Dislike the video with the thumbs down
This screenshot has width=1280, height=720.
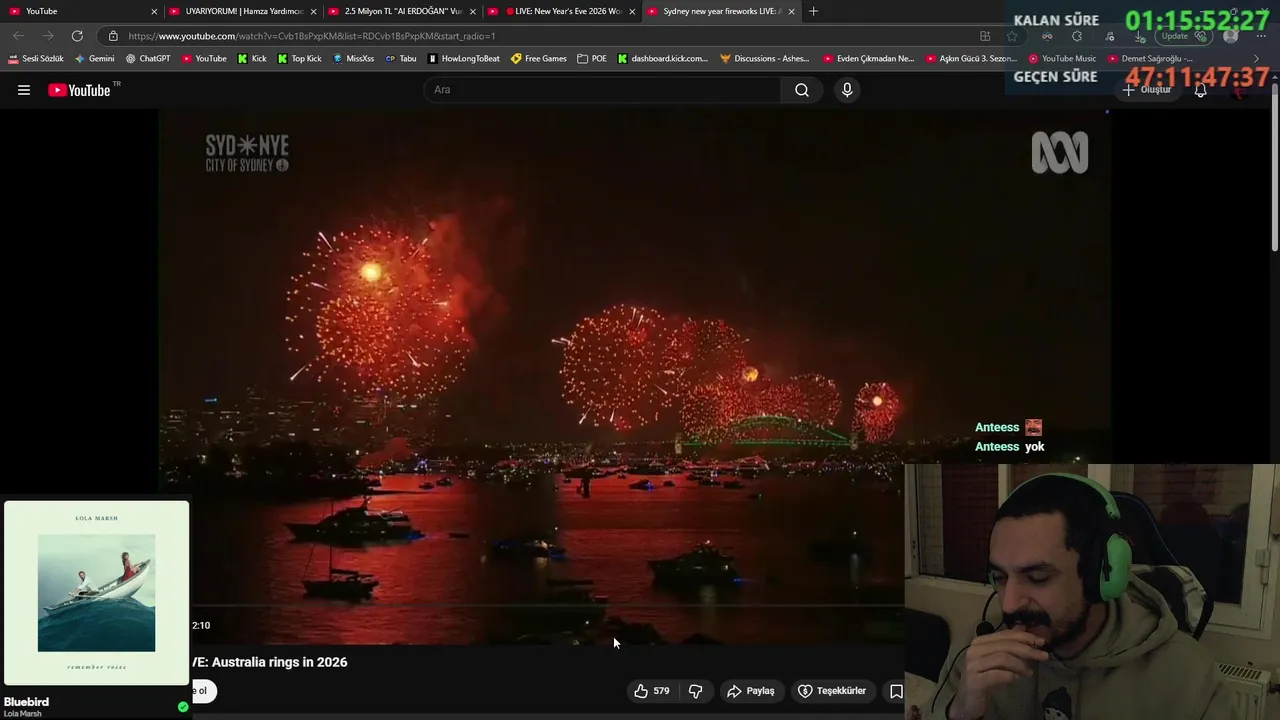tap(696, 691)
